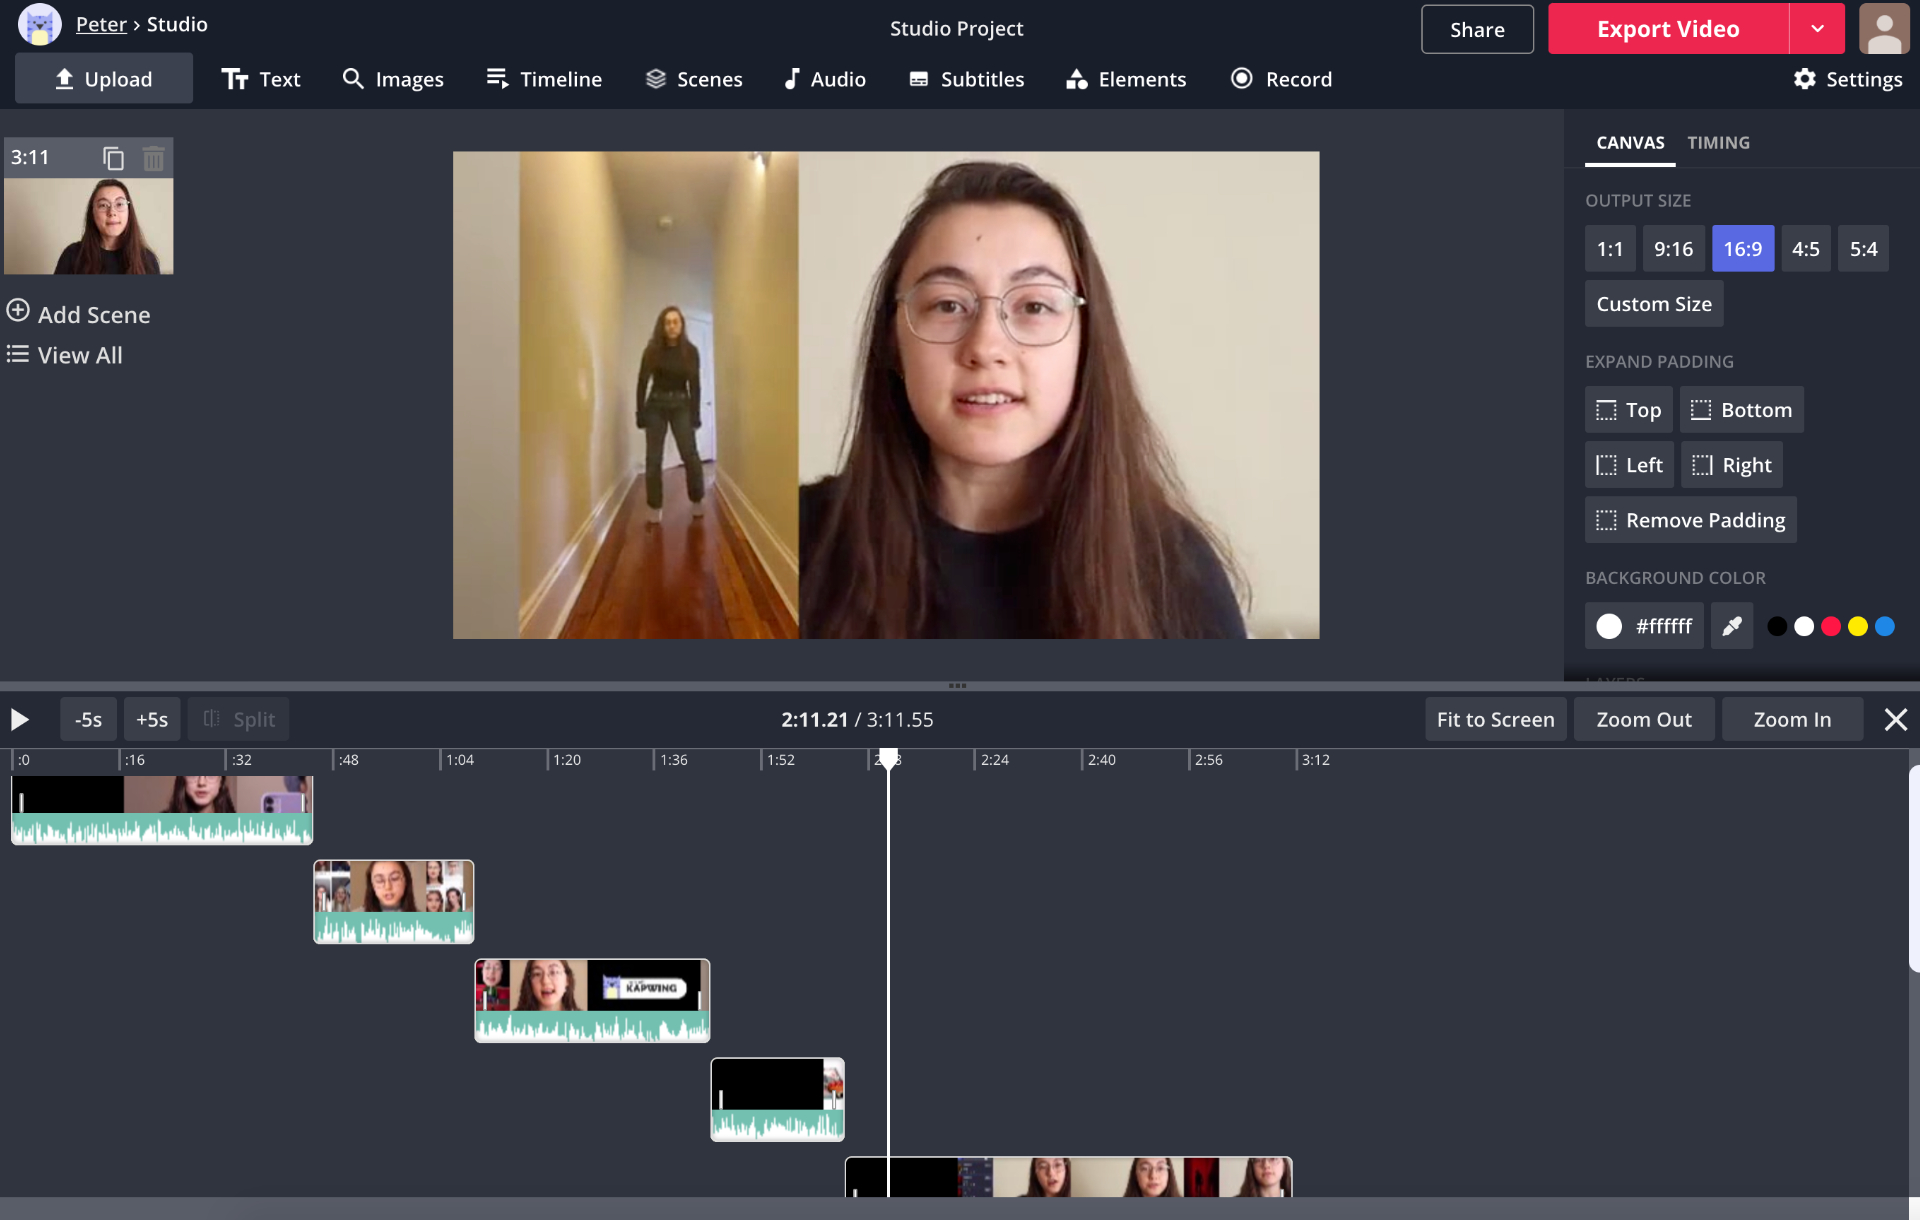Select the fourth mostly black clip
The width and height of the screenshot is (1920, 1220).
[778, 1100]
